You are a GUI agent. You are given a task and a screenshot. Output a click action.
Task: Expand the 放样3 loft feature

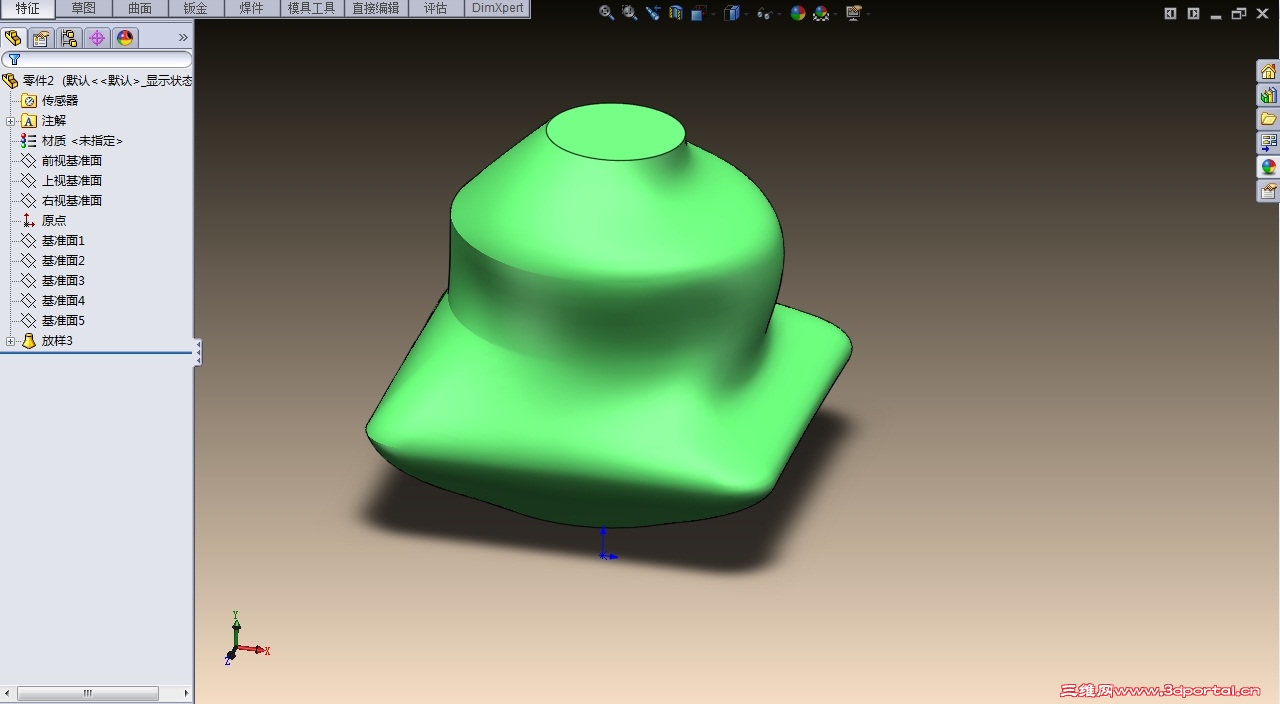(x=10, y=341)
